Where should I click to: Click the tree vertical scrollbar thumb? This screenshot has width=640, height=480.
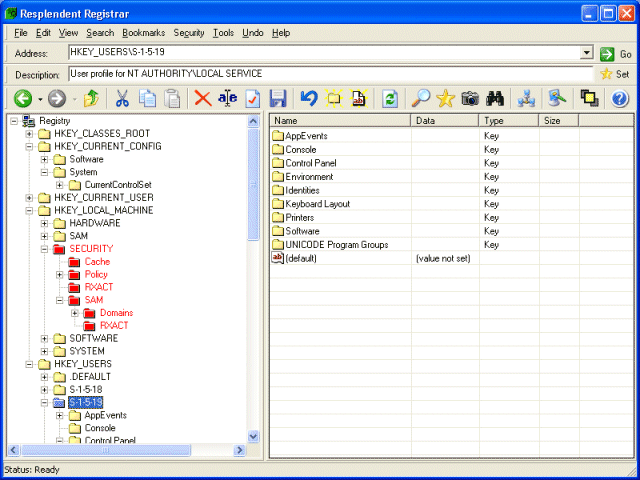(x=253, y=184)
